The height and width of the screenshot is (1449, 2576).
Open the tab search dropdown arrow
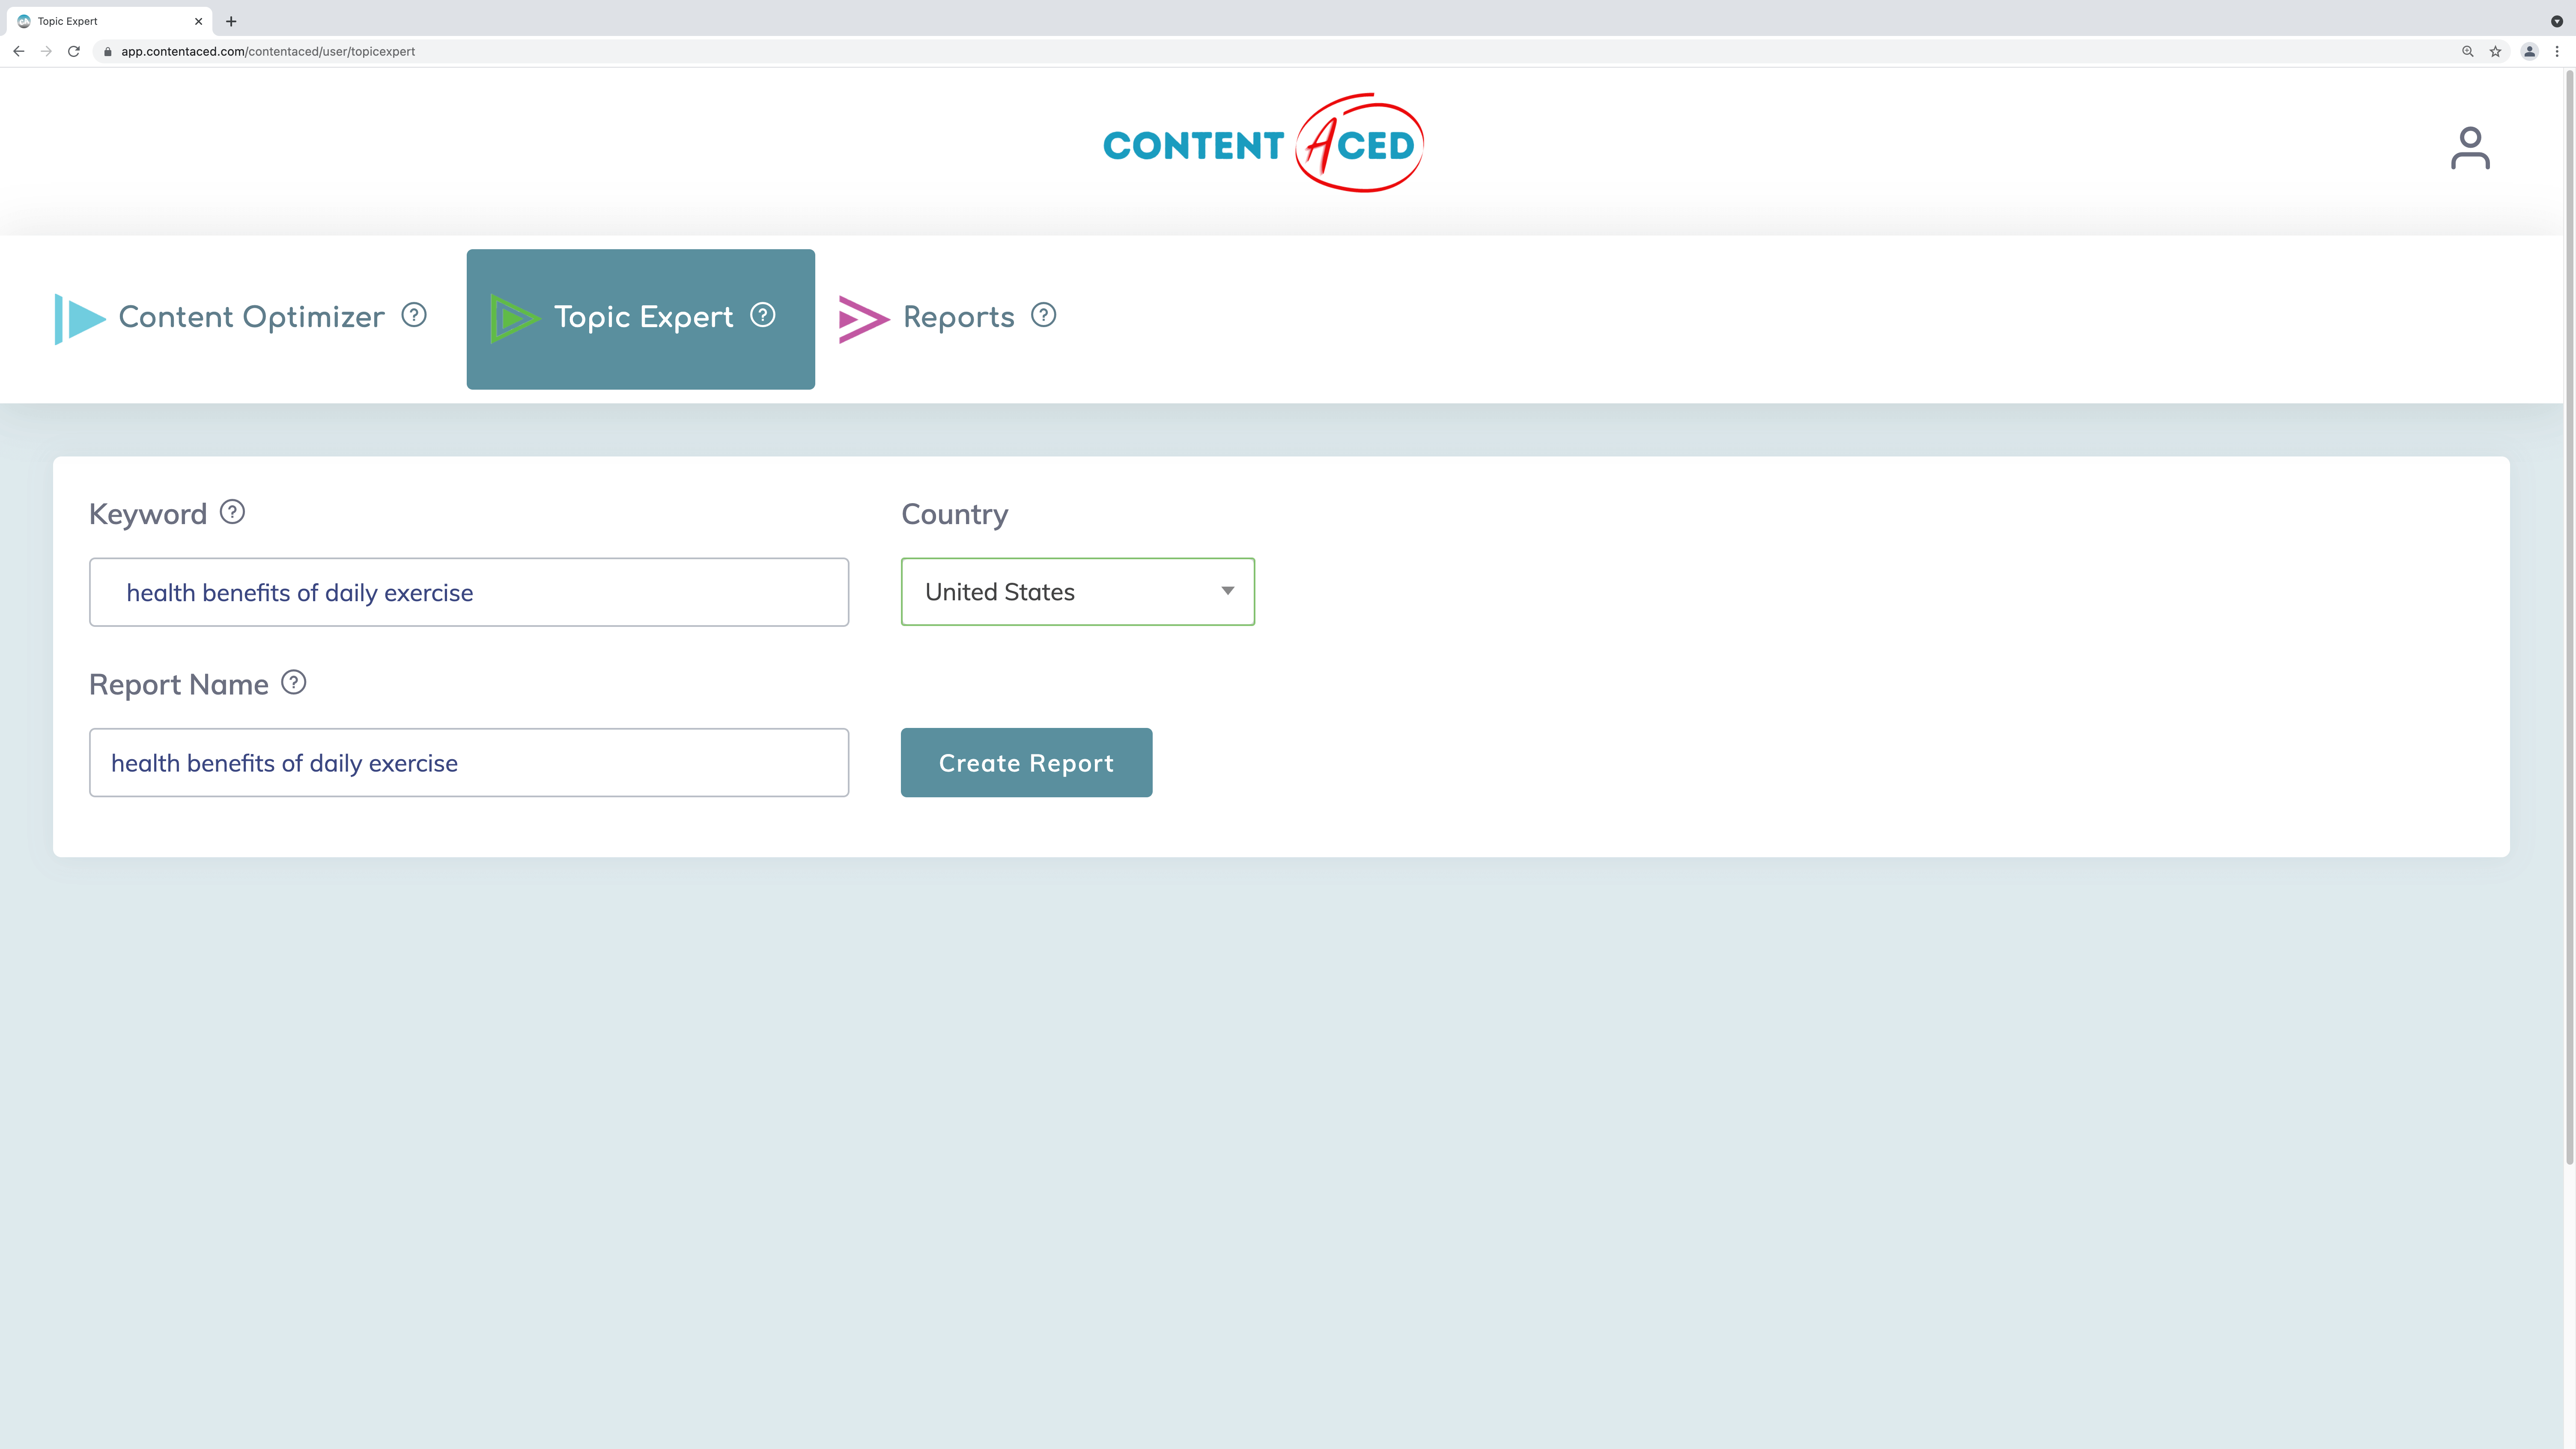coord(2557,21)
